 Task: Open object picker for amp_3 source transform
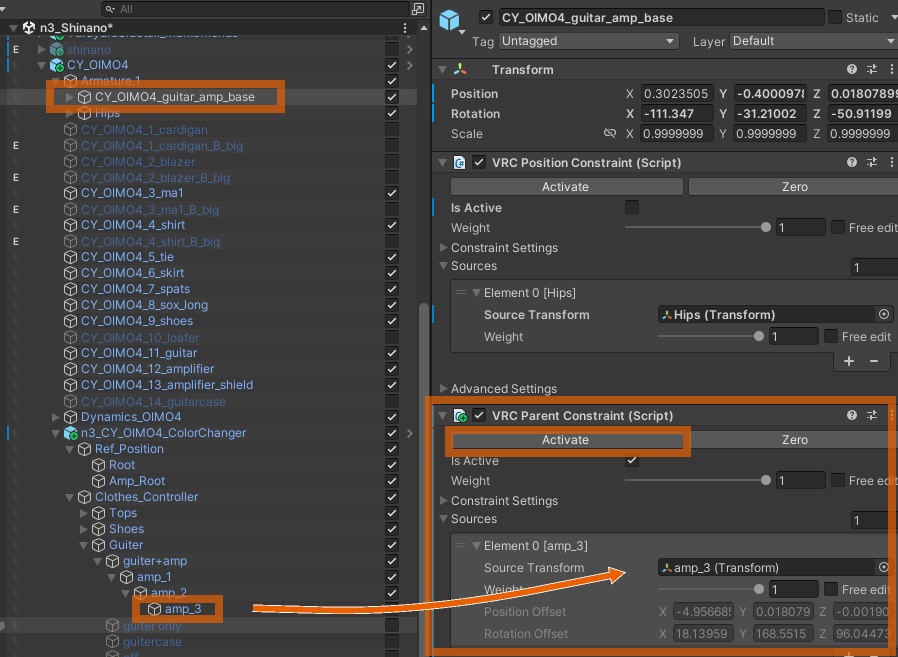click(884, 567)
